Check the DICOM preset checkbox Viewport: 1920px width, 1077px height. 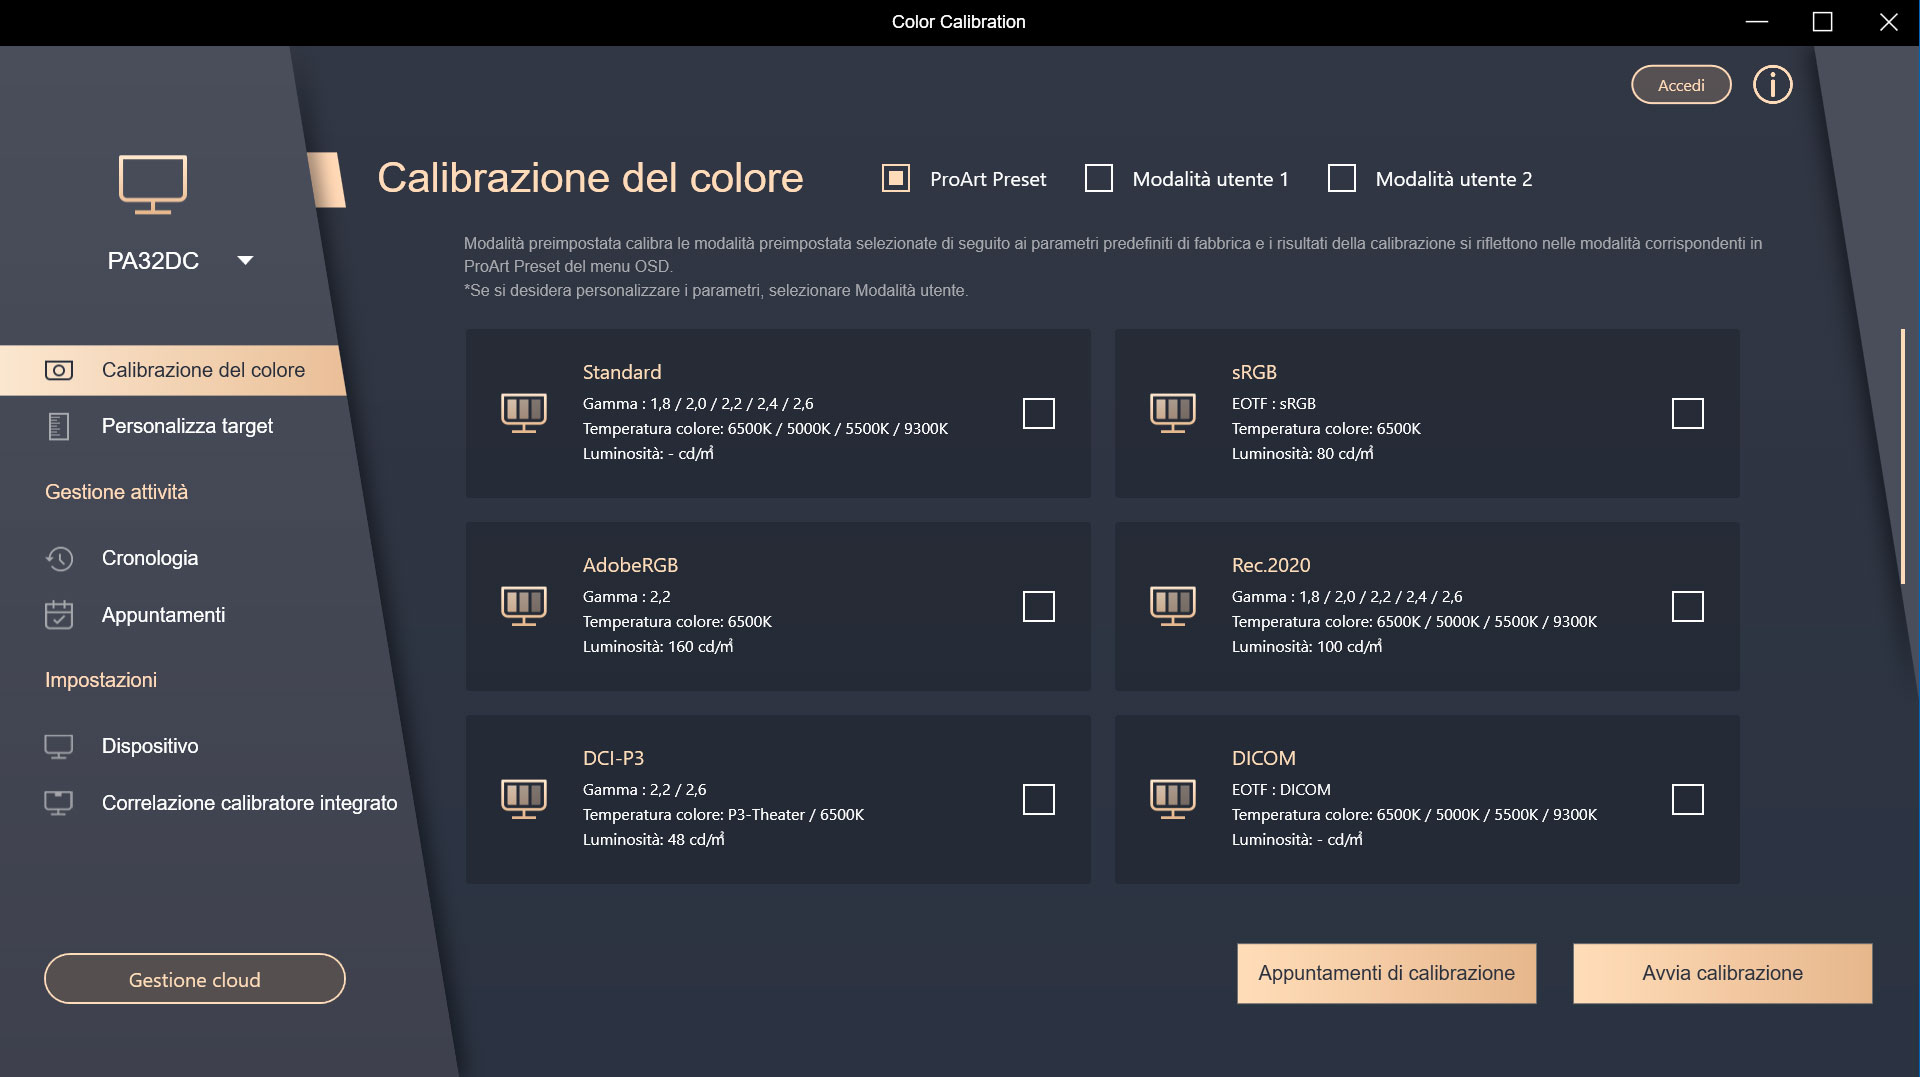(1688, 799)
